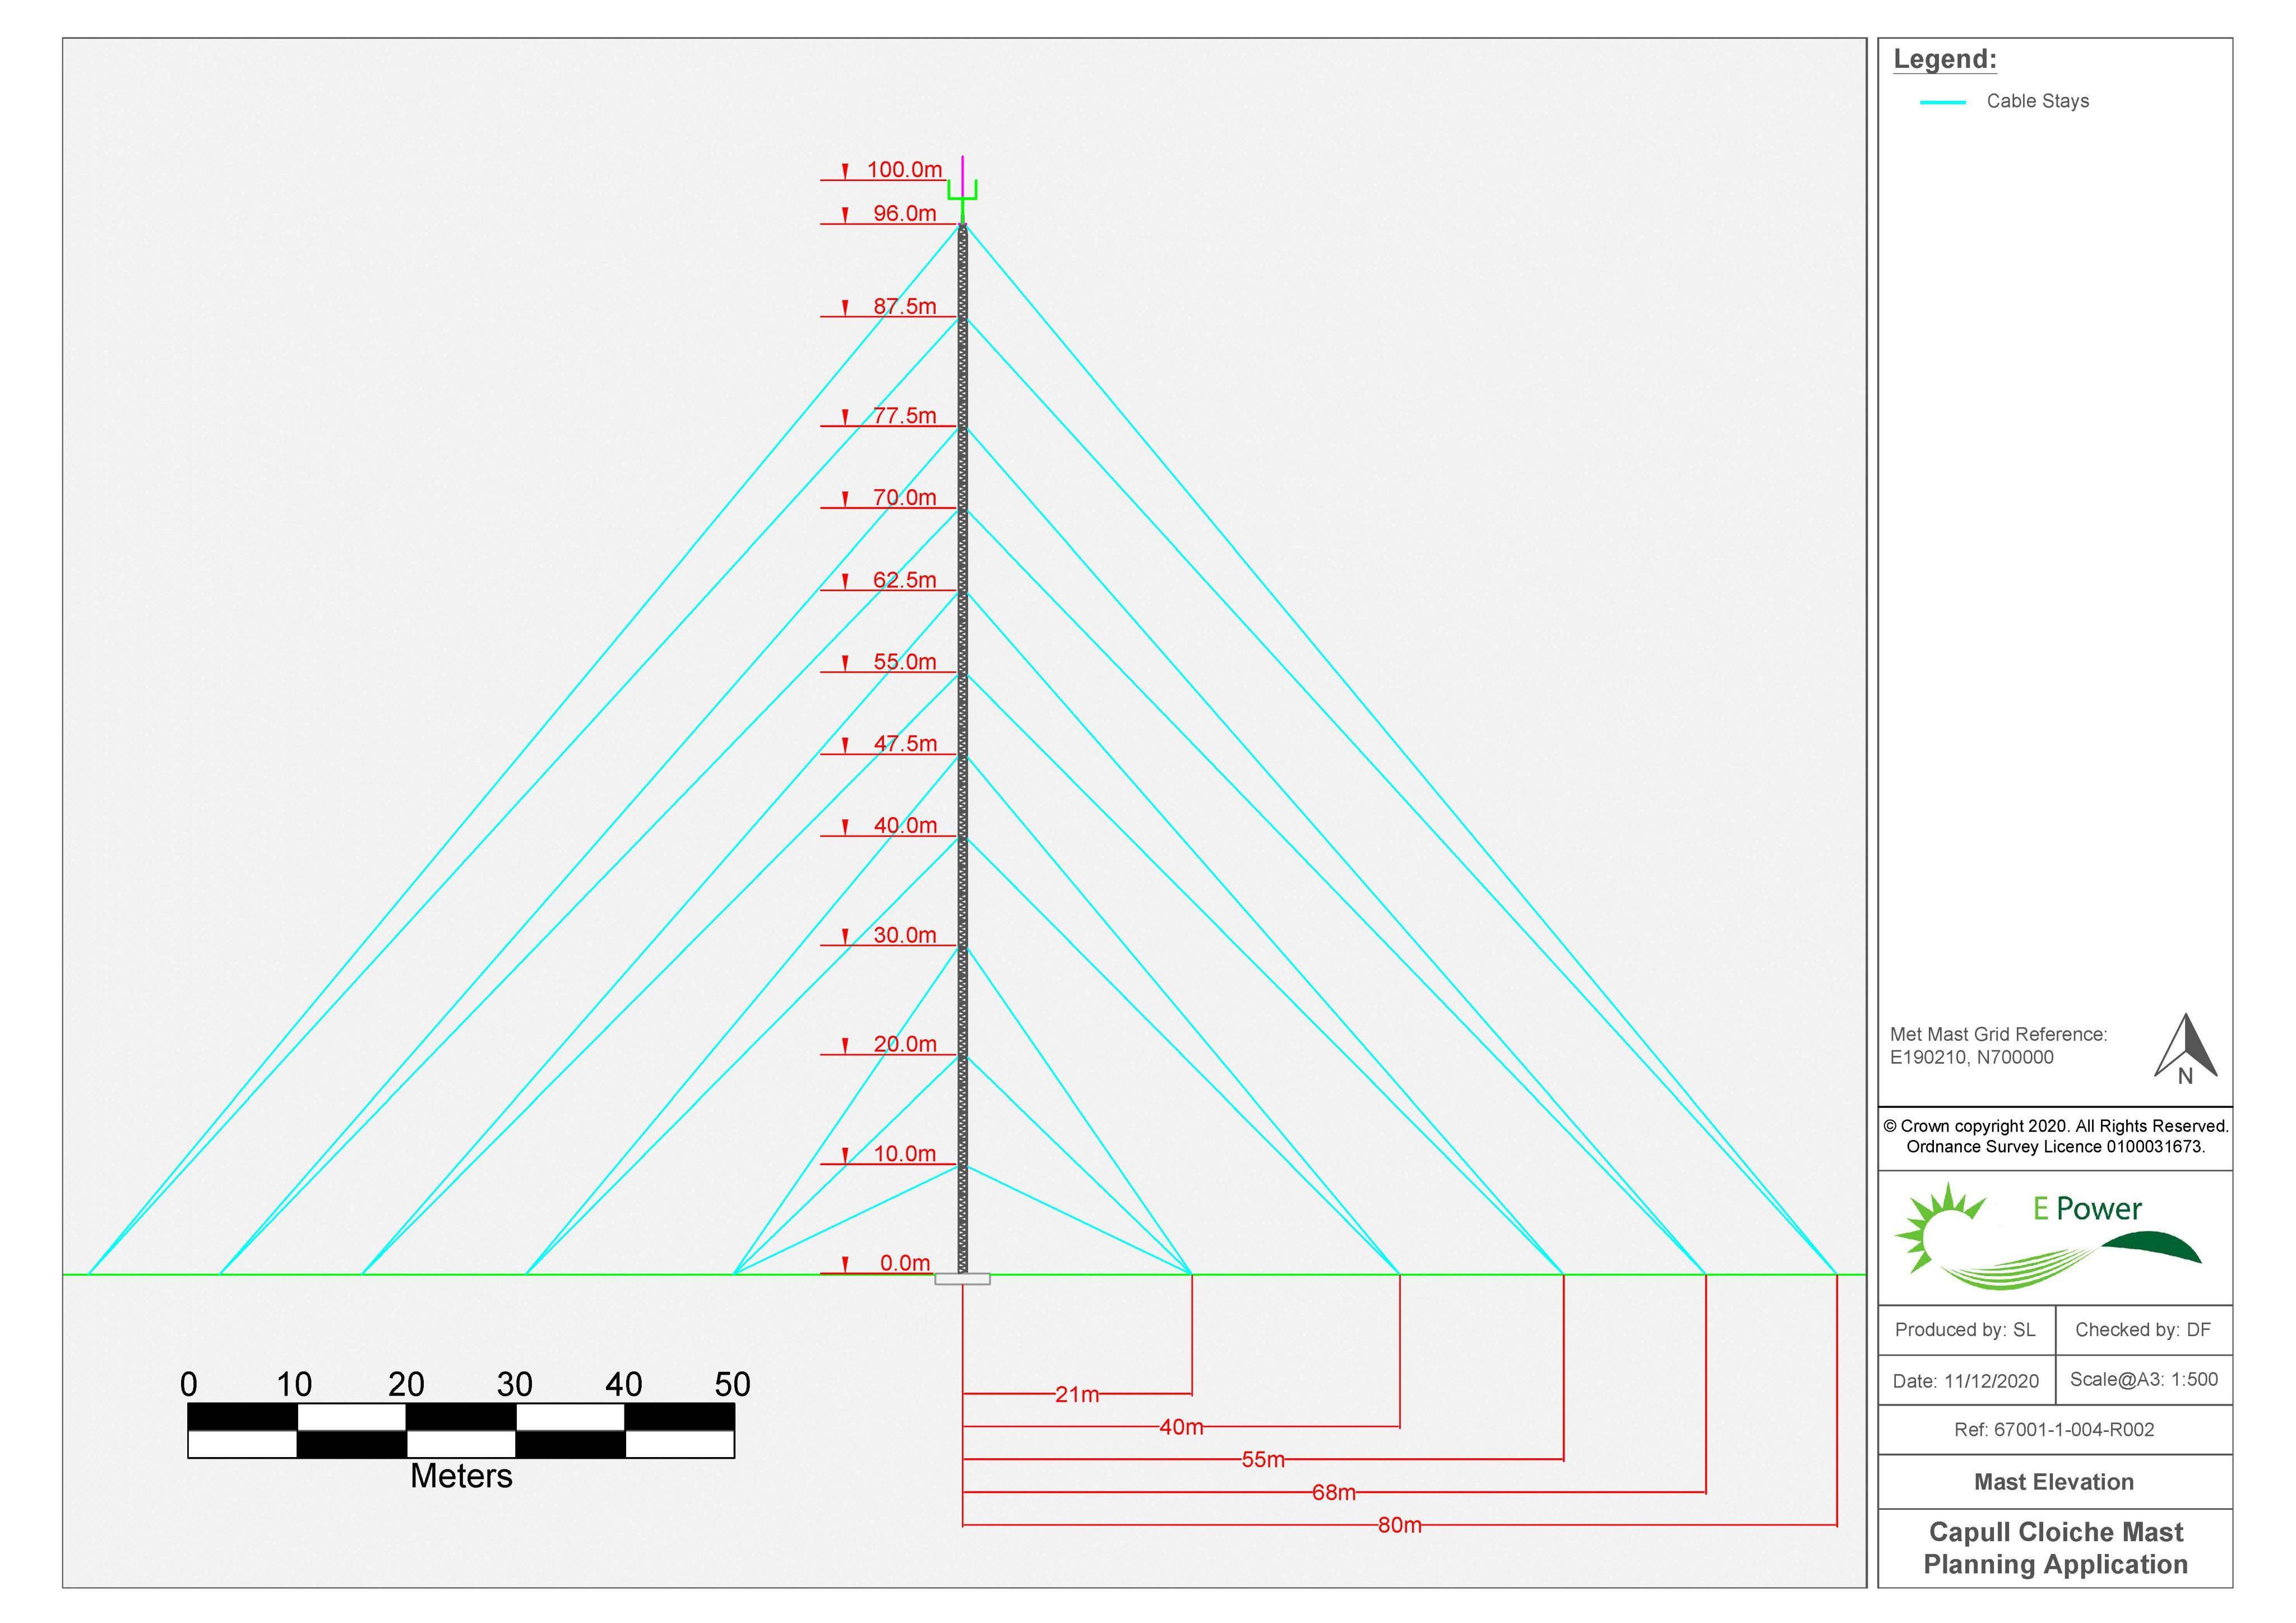Image resolution: width=2296 pixels, height=1623 pixels.
Task: Select the '100.0m' height label
Action: pyautogui.click(x=904, y=169)
